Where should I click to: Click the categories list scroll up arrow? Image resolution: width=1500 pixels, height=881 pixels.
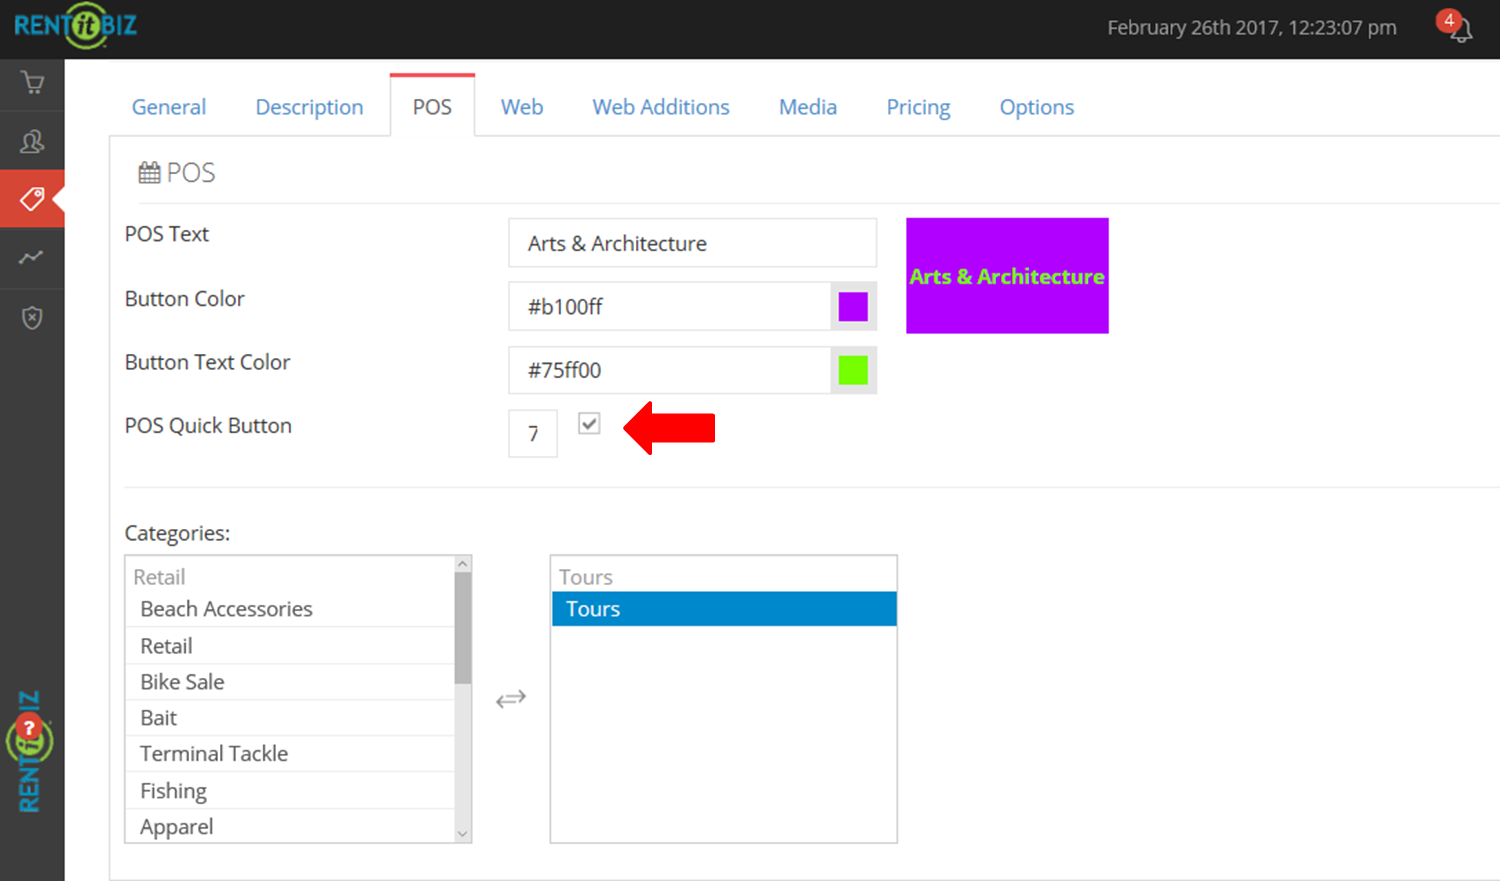click(462, 565)
